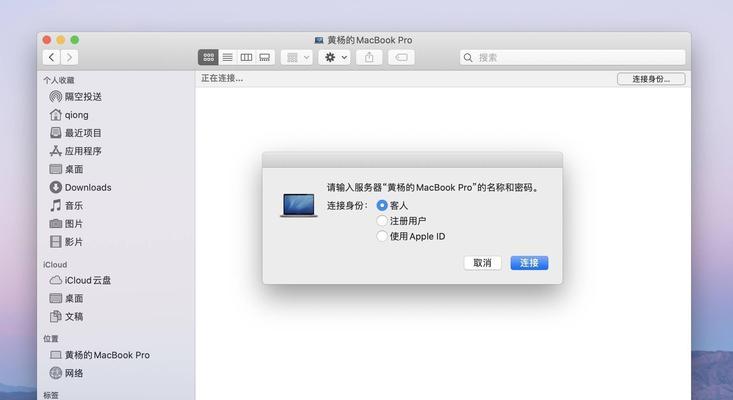The image size is (733, 400).
Task: Click the 正在连接... status text
Action: pyautogui.click(x=222, y=79)
